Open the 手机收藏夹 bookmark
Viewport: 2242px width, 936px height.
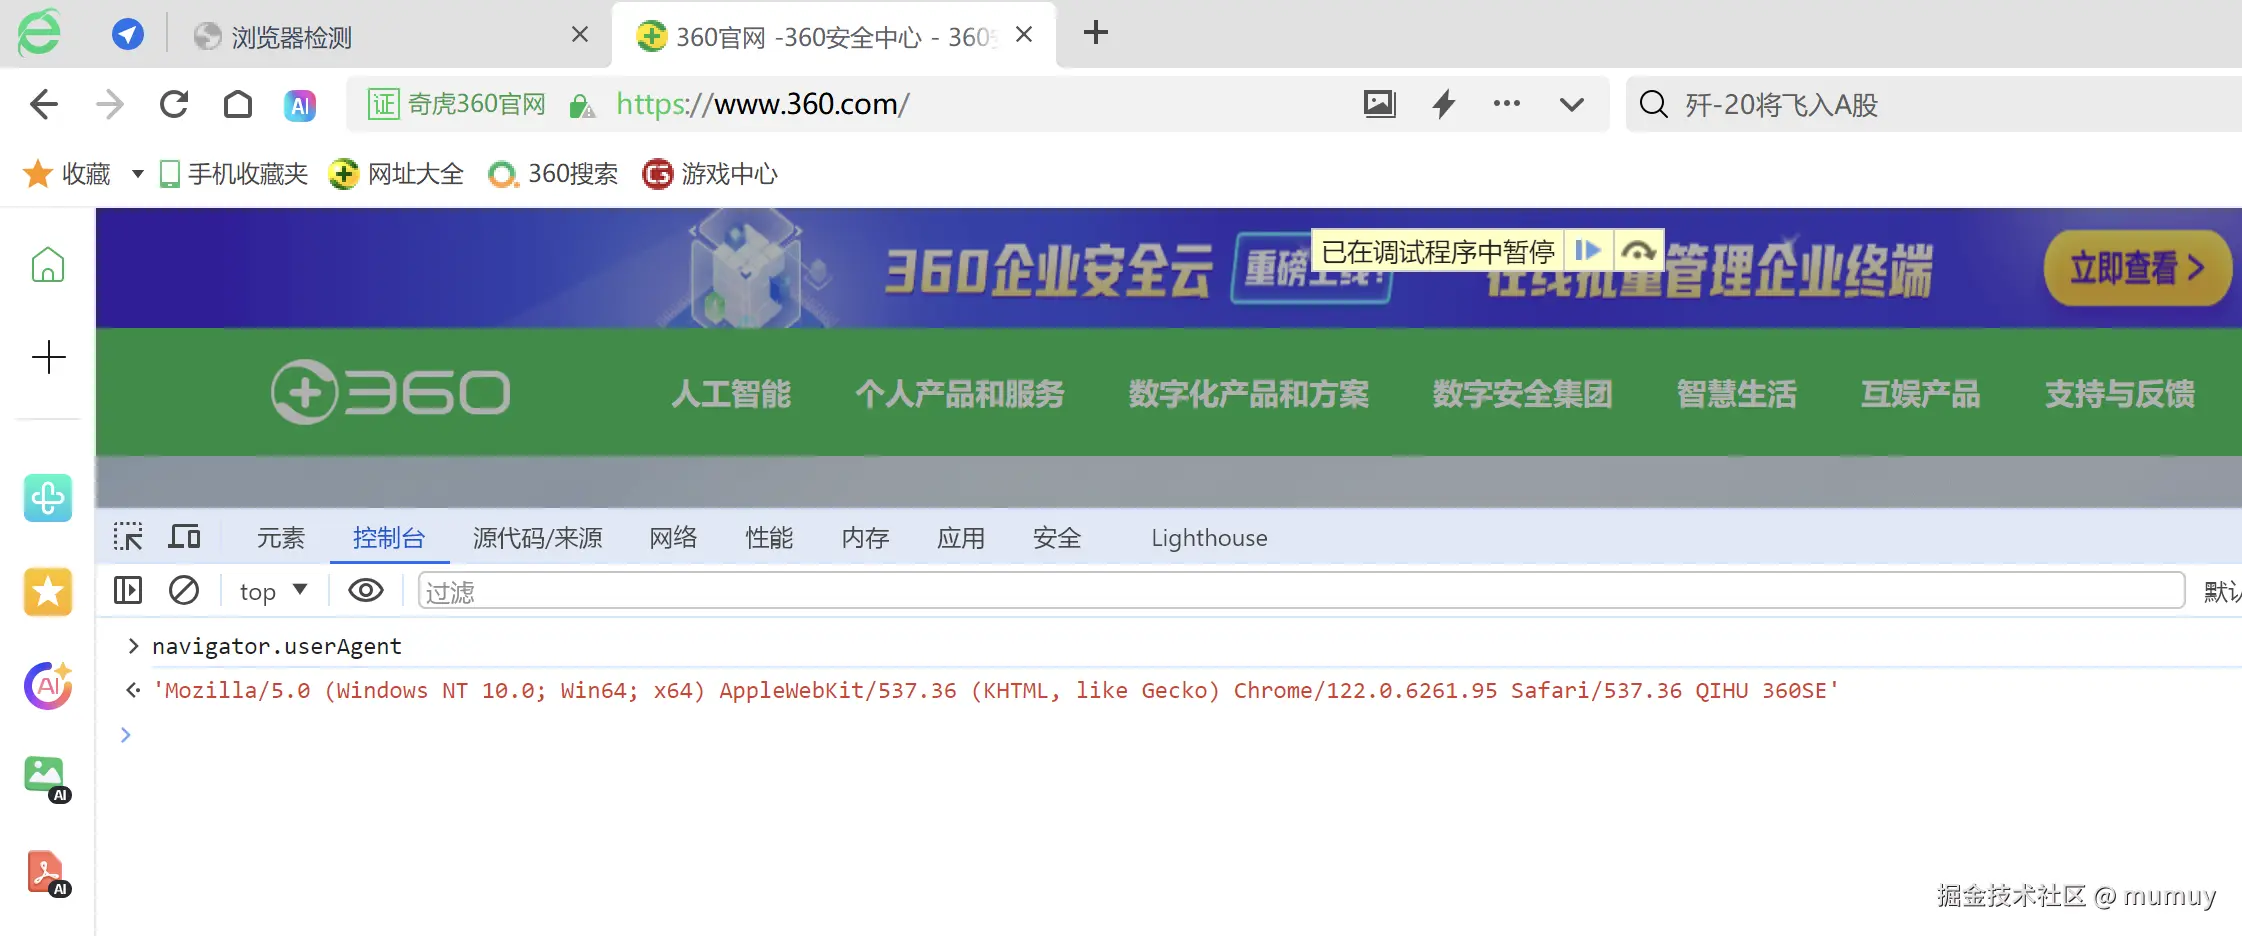point(234,174)
